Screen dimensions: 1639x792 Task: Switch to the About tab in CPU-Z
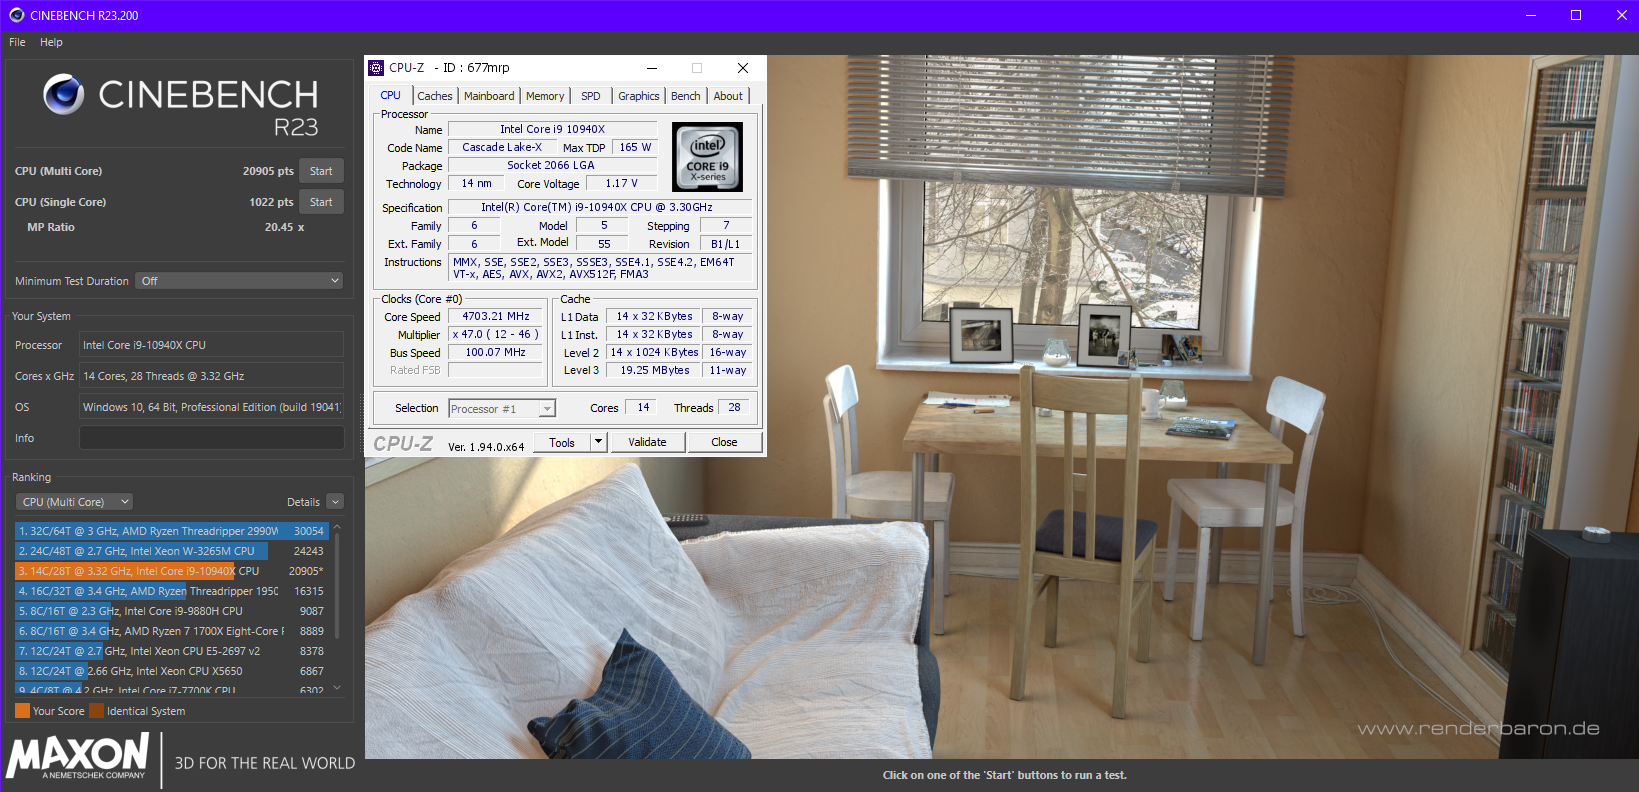click(x=728, y=96)
